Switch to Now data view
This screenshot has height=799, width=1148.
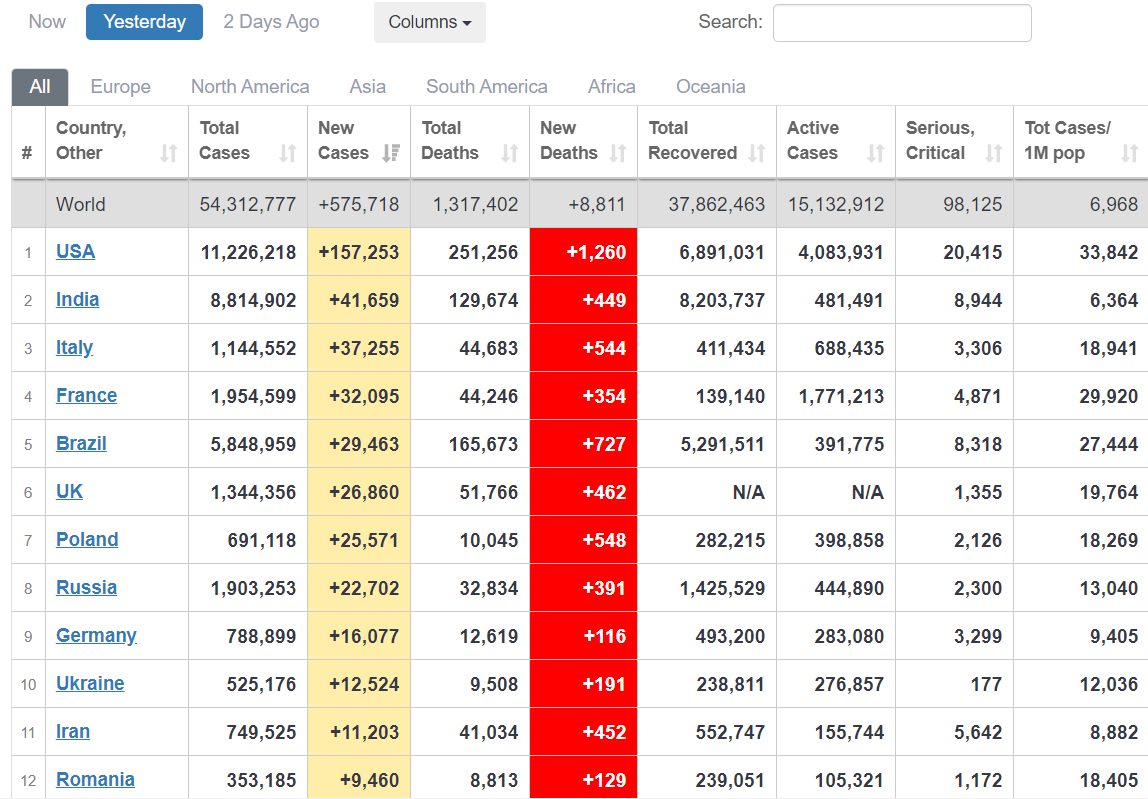click(x=47, y=22)
